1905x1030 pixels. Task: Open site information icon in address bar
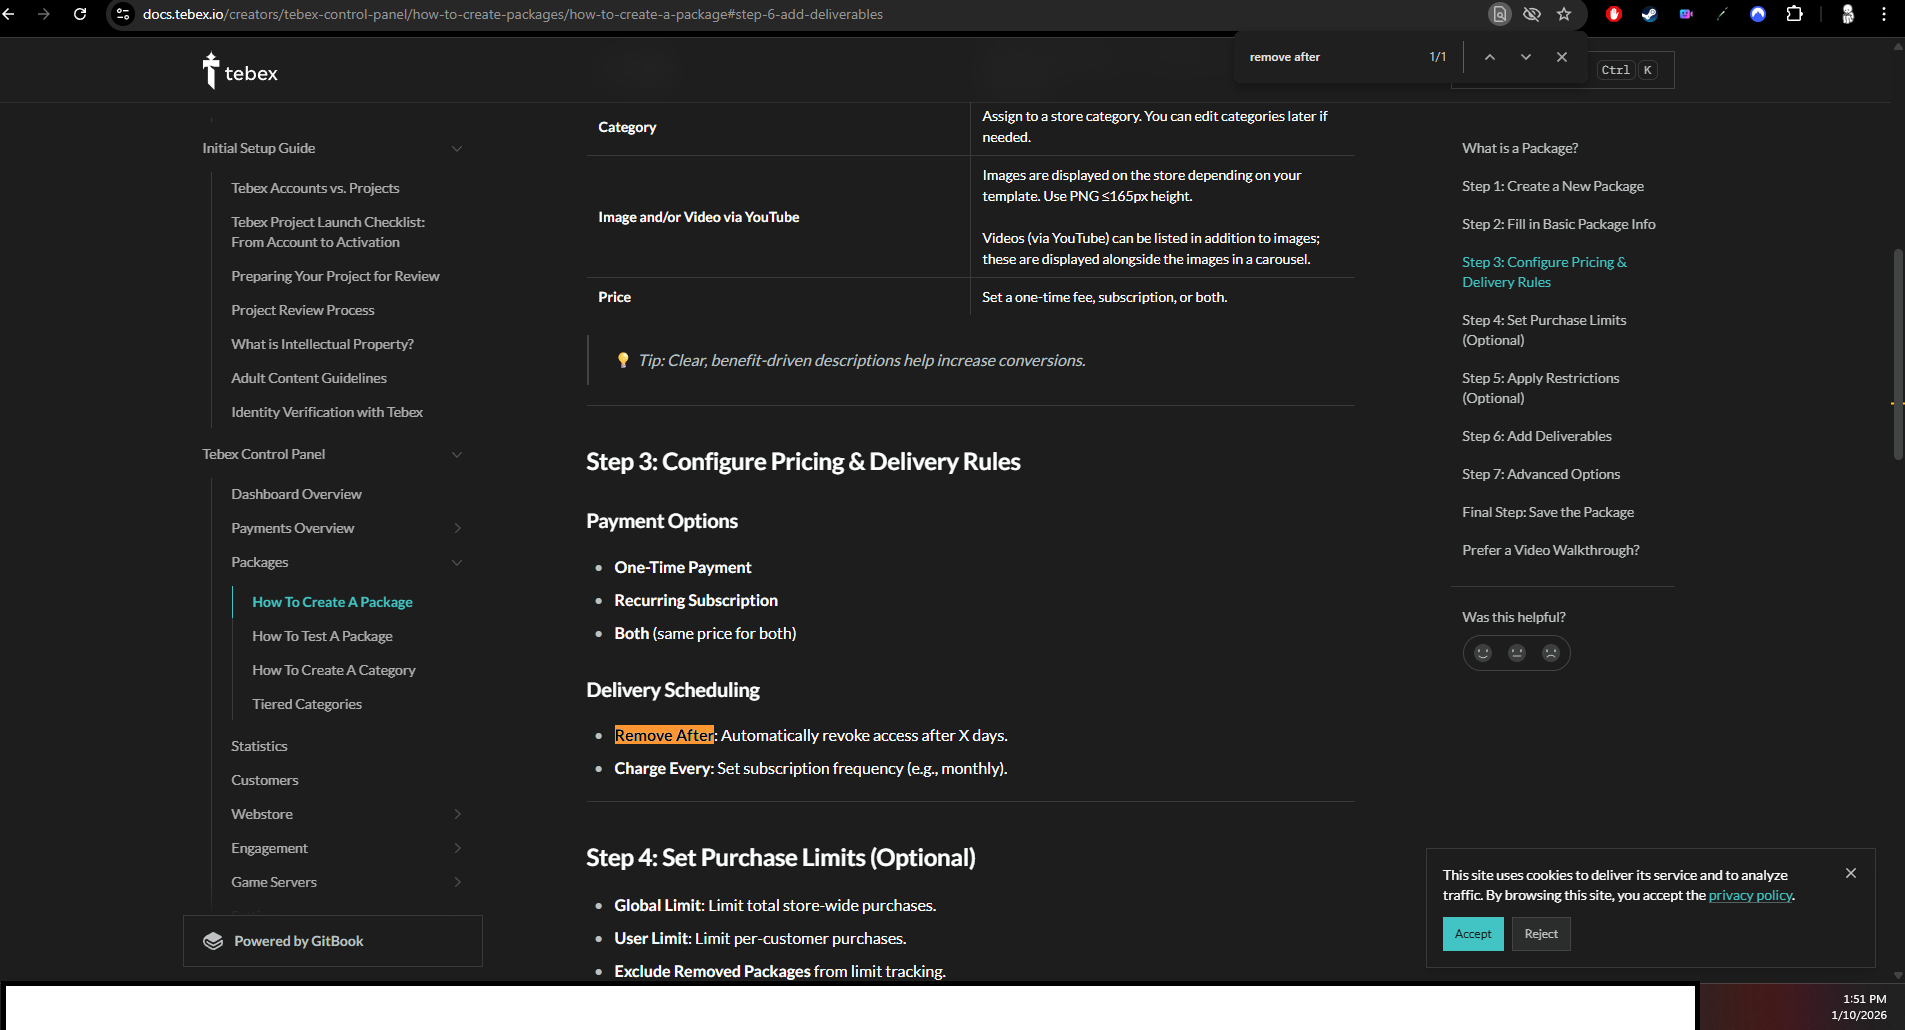point(123,14)
